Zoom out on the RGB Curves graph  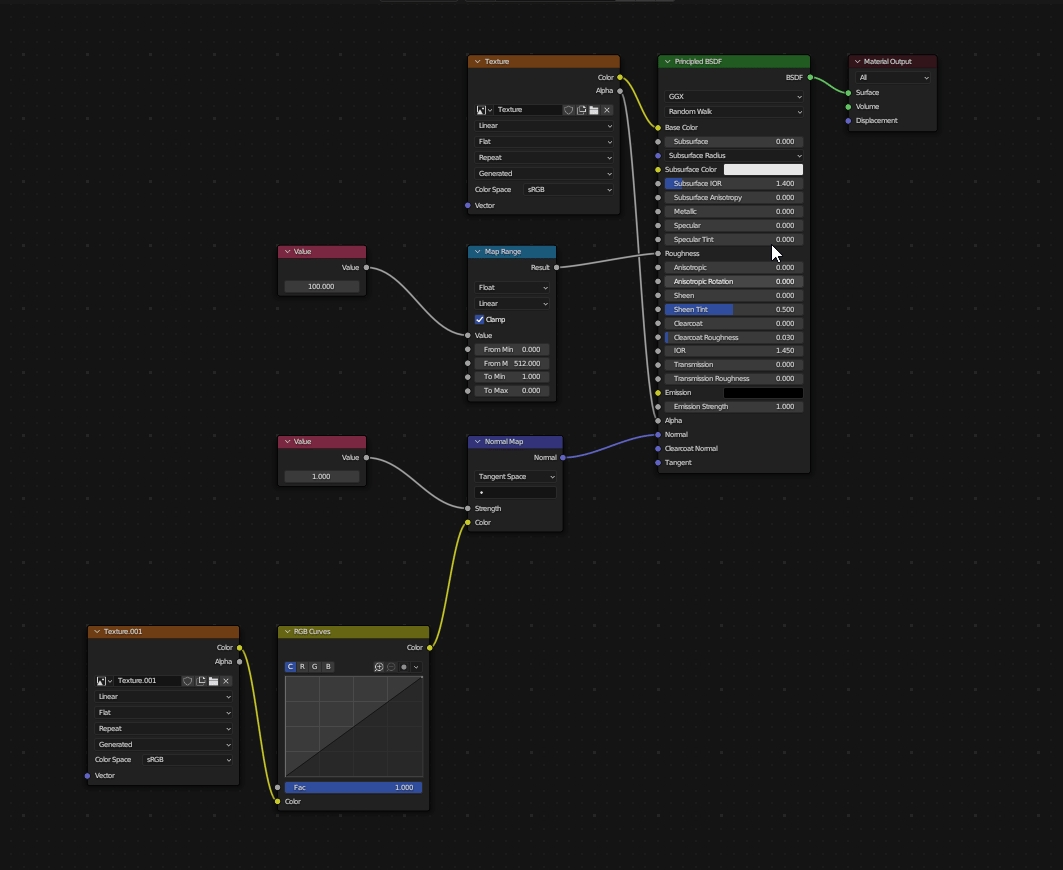pos(391,667)
